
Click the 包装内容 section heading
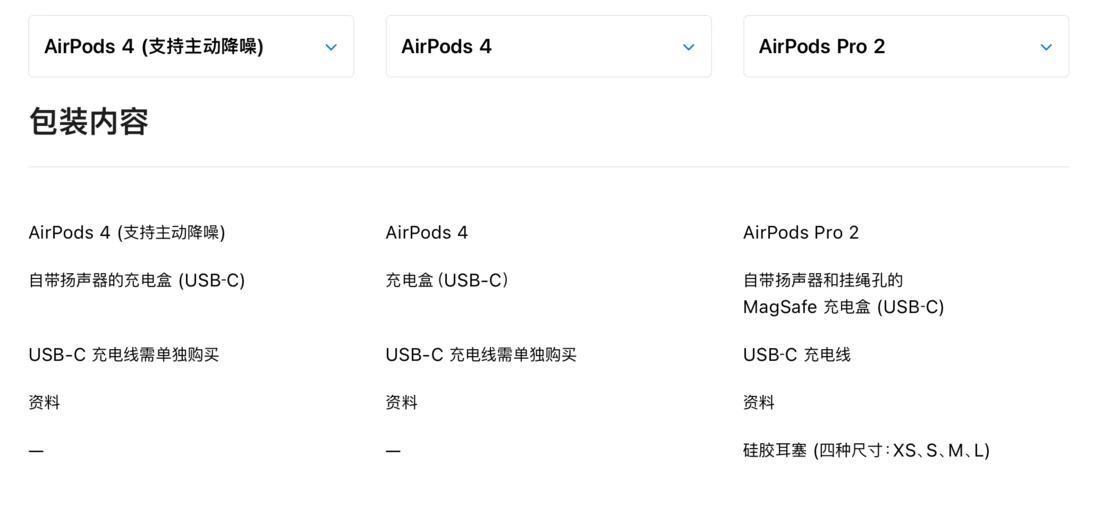click(89, 122)
